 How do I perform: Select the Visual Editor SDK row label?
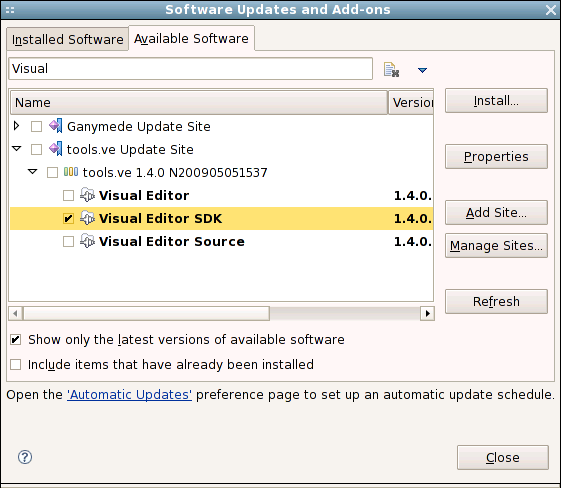[160, 219]
